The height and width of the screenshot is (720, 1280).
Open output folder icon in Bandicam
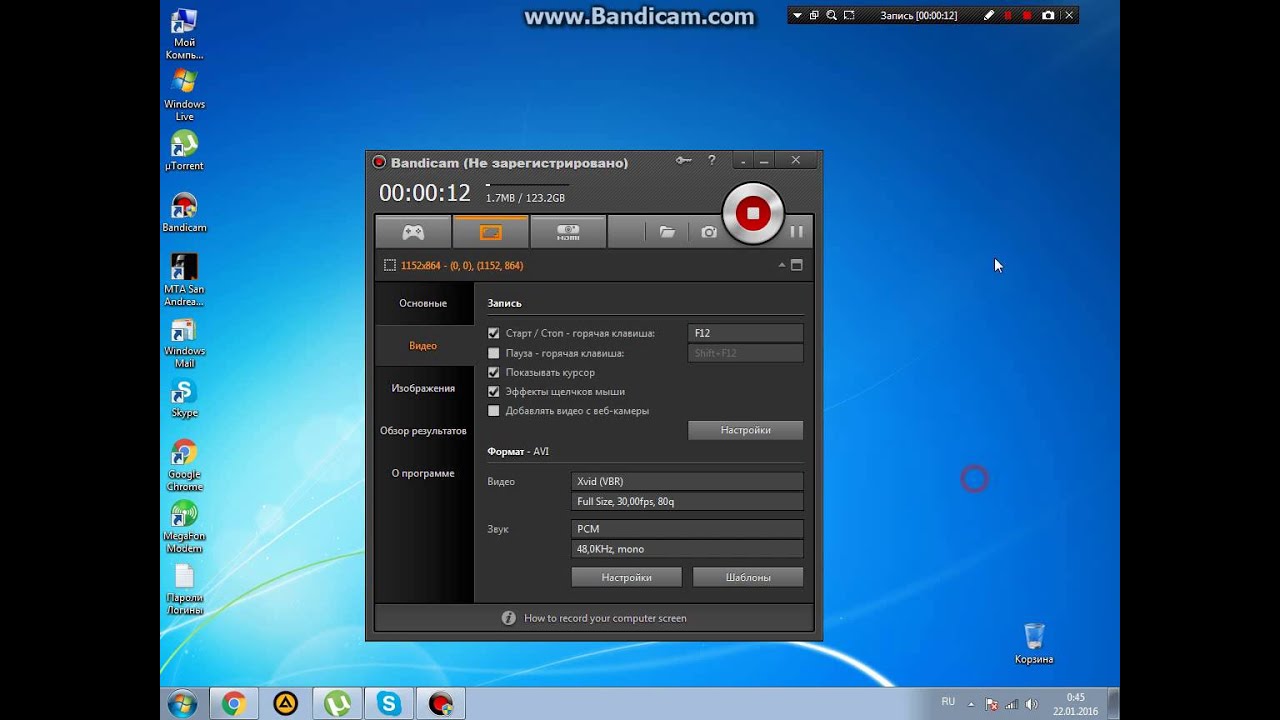[667, 232]
